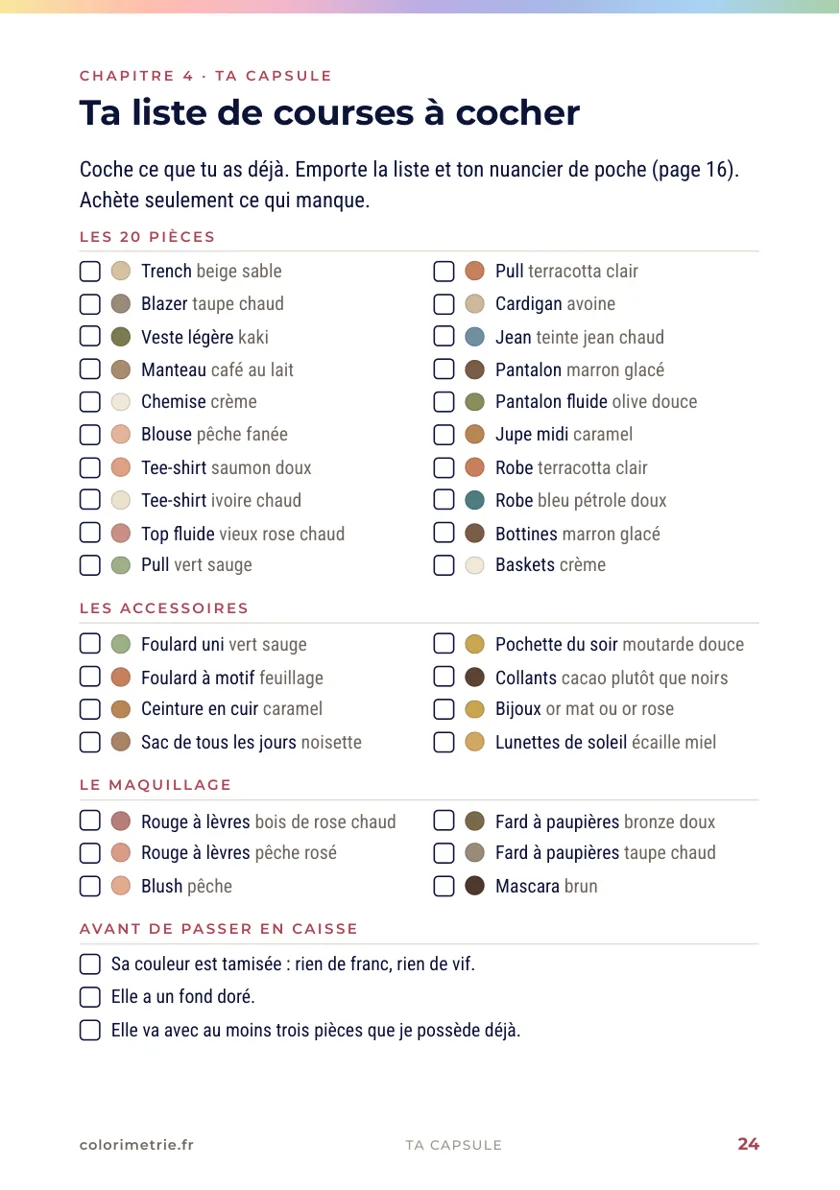Click the kaki color dot for Veste légère
Image resolution: width=840 pixels, height=1190 pixels.
(121, 337)
